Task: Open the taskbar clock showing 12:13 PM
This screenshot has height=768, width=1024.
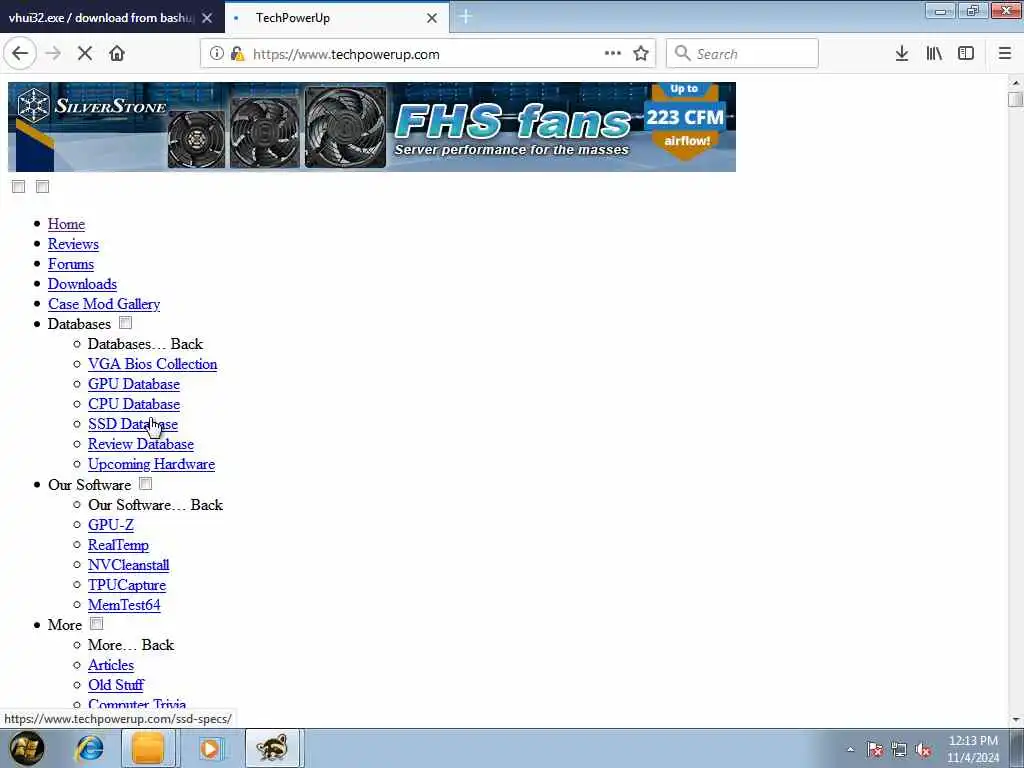Action: pyautogui.click(x=973, y=749)
